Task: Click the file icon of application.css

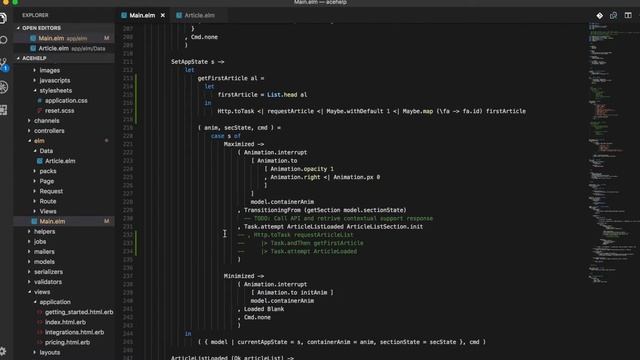Action: point(40,100)
